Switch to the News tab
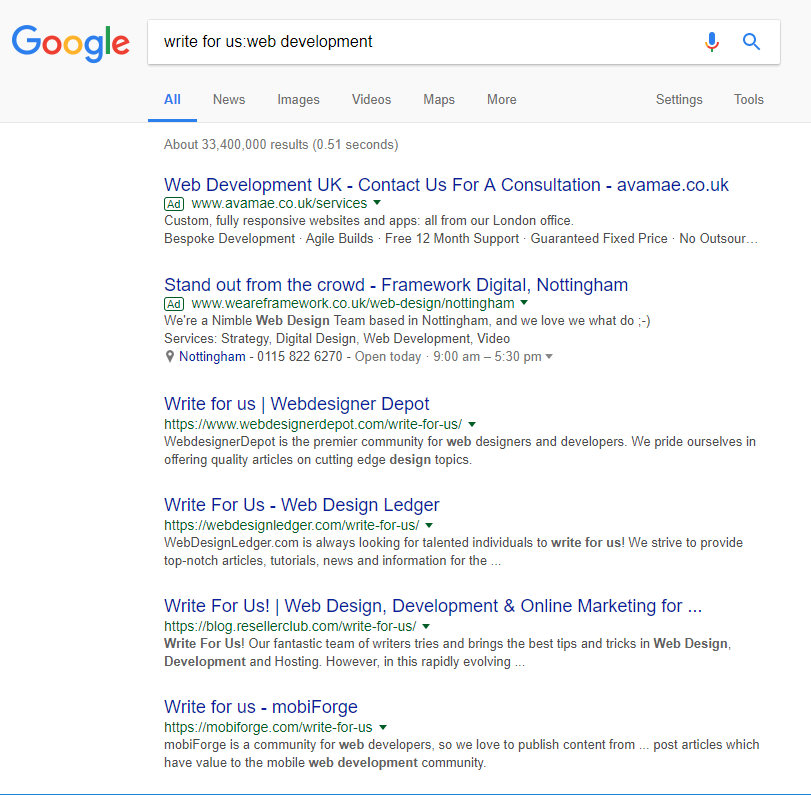Image resolution: width=811 pixels, height=795 pixels. (x=229, y=99)
